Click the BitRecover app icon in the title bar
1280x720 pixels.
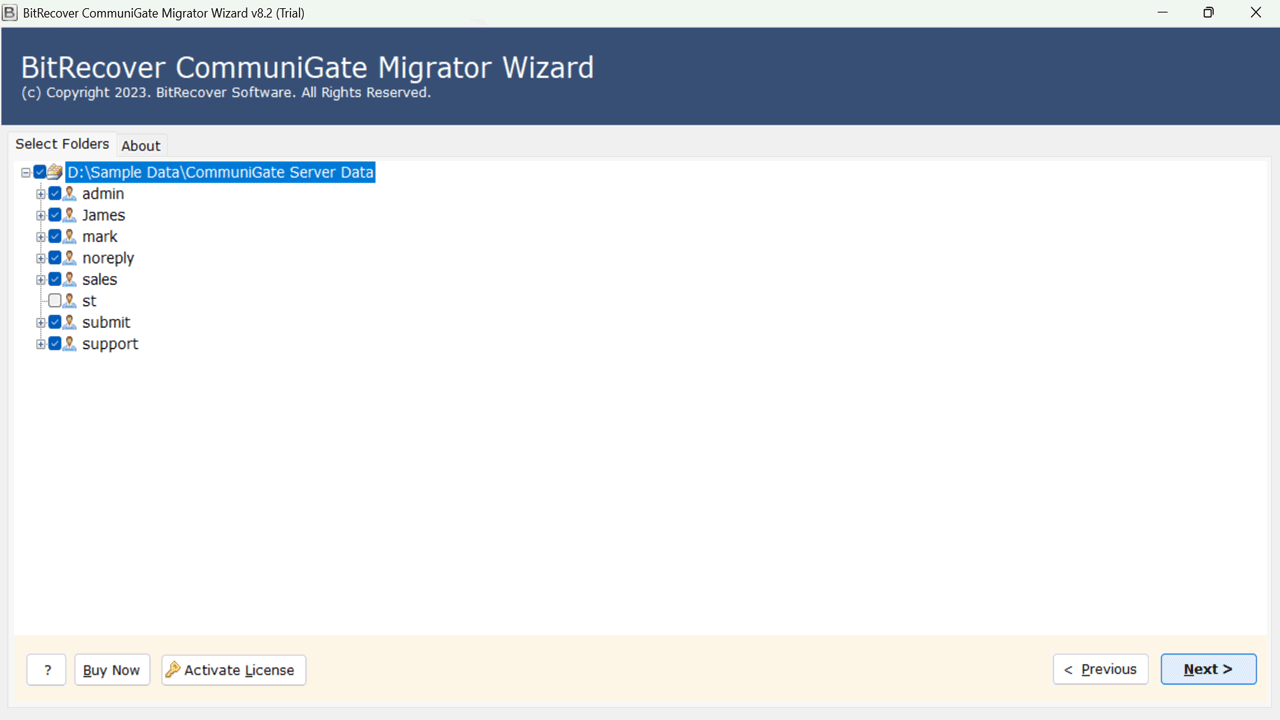pyautogui.click(x=10, y=13)
